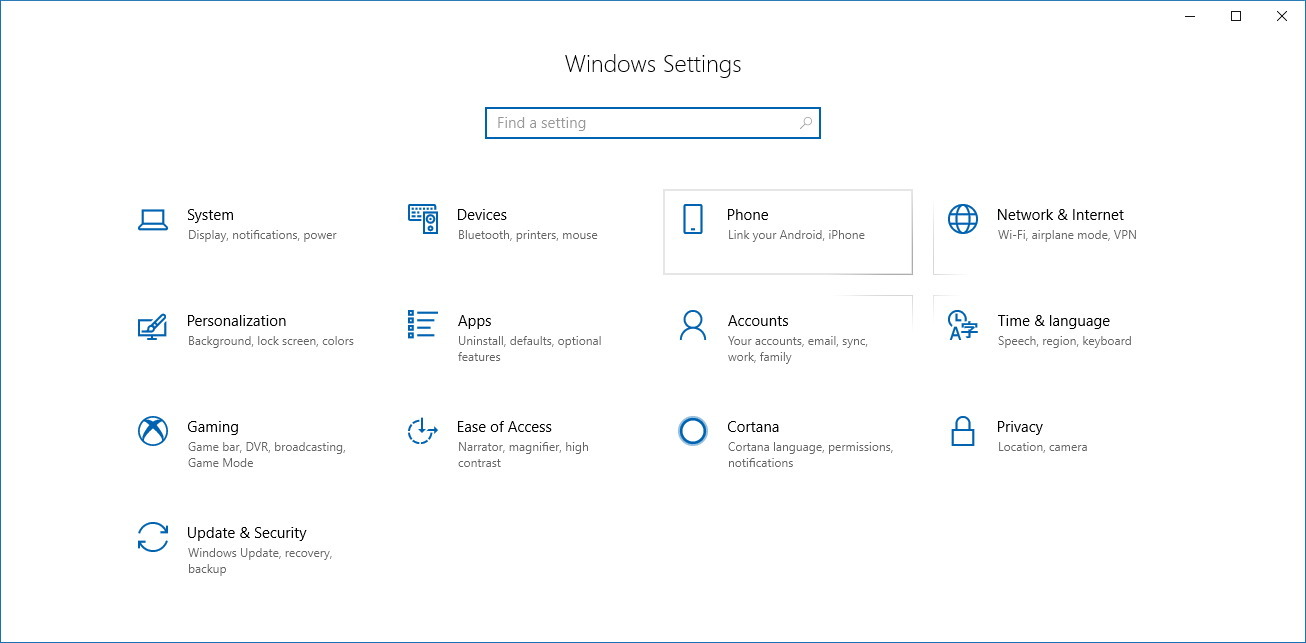1306x643 pixels.
Task: Click 'Windows Update, recovery, backup' description
Action: click(x=260, y=561)
